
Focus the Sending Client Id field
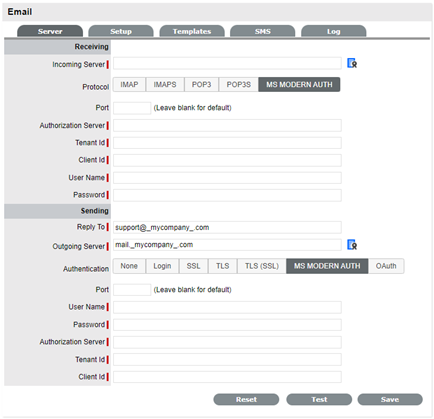tap(227, 377)
